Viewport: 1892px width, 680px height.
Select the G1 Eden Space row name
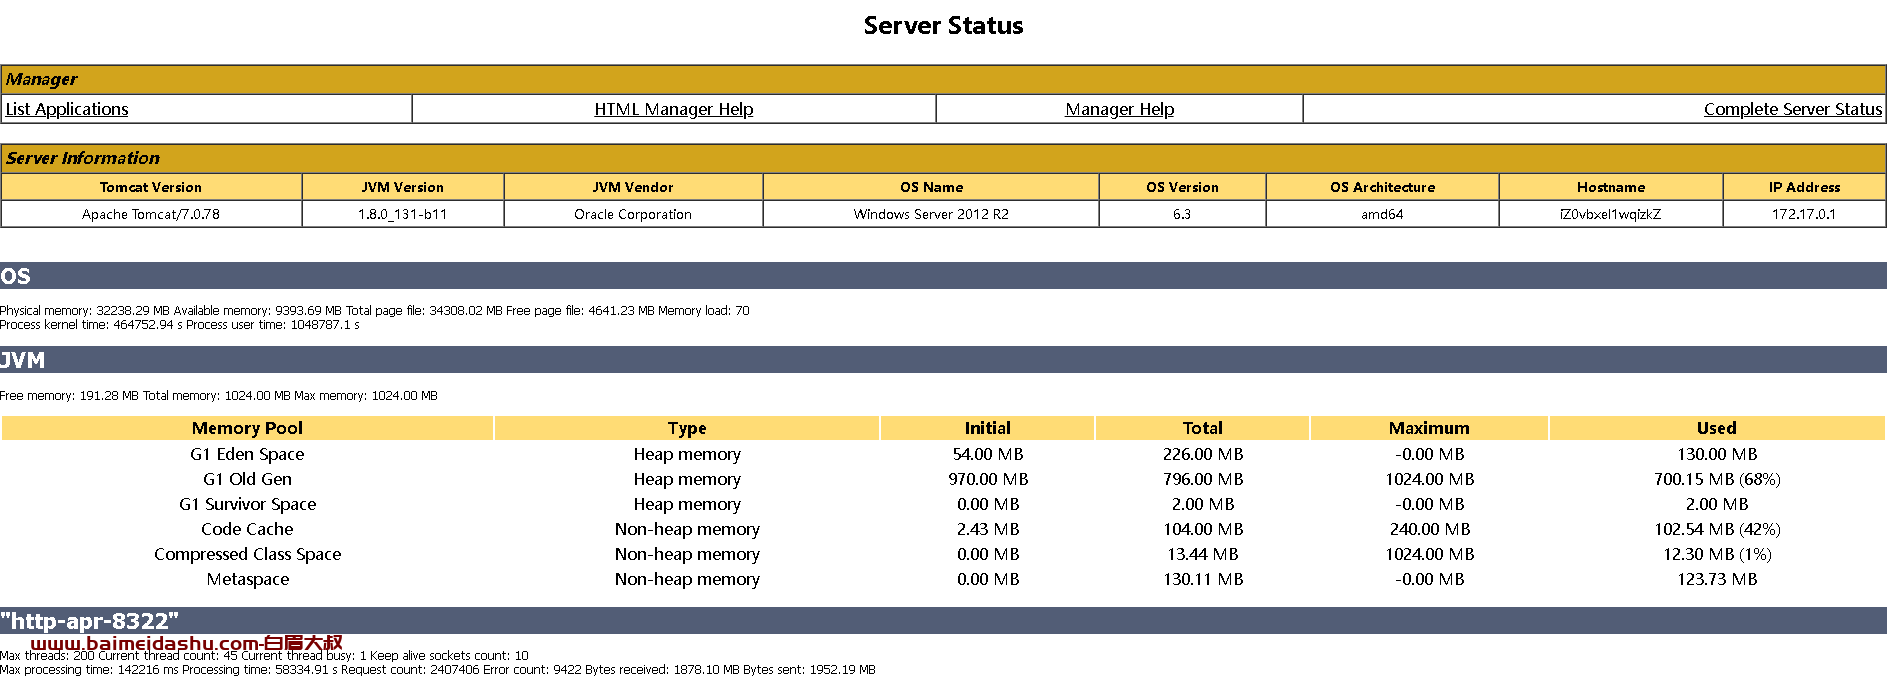[247, 454]
